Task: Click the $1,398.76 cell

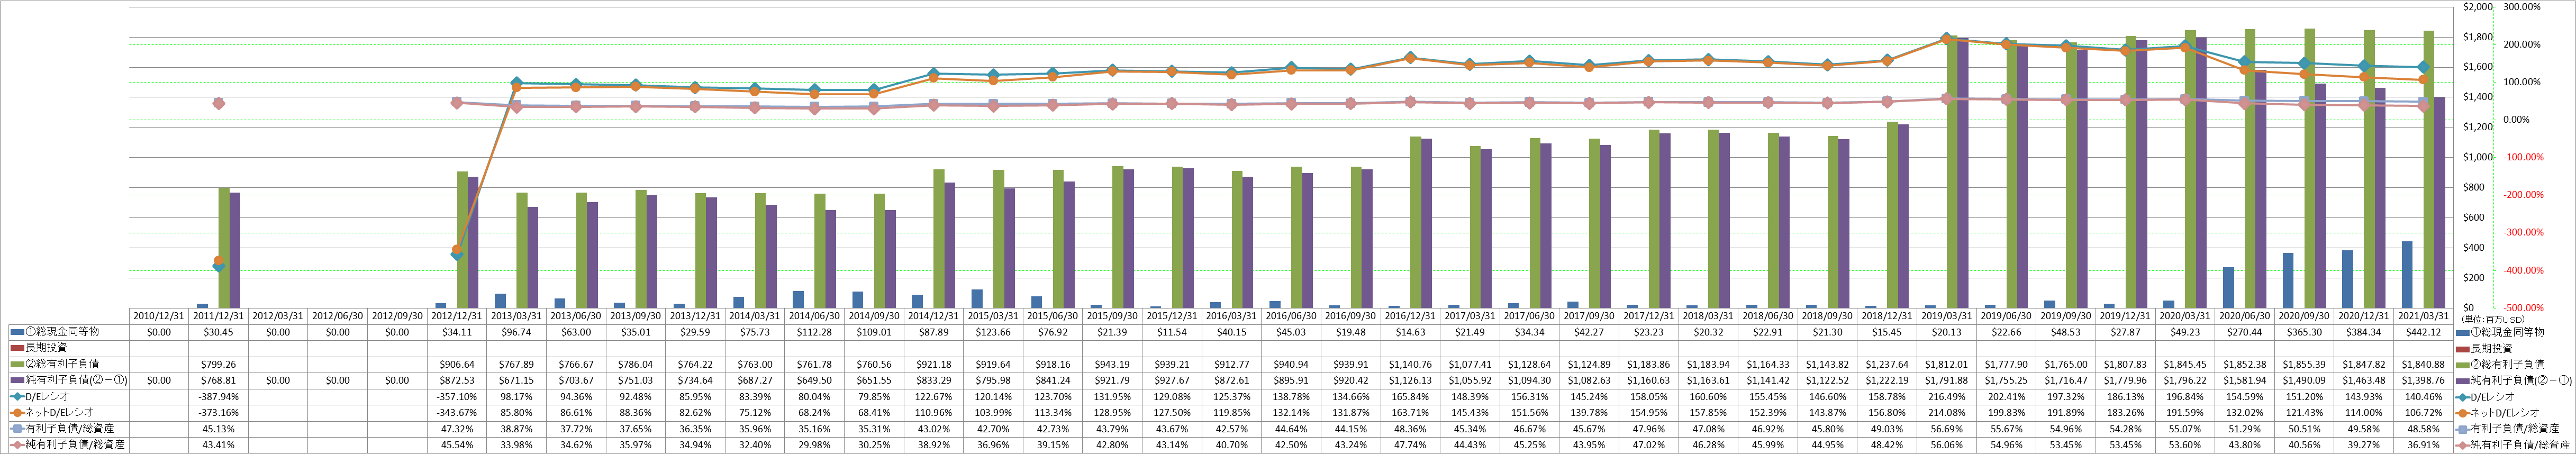Action: [x=2425, y=380]
